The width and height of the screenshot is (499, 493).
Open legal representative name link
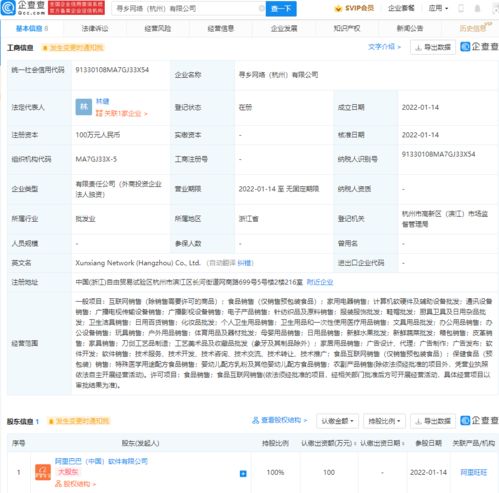[102, 101]
